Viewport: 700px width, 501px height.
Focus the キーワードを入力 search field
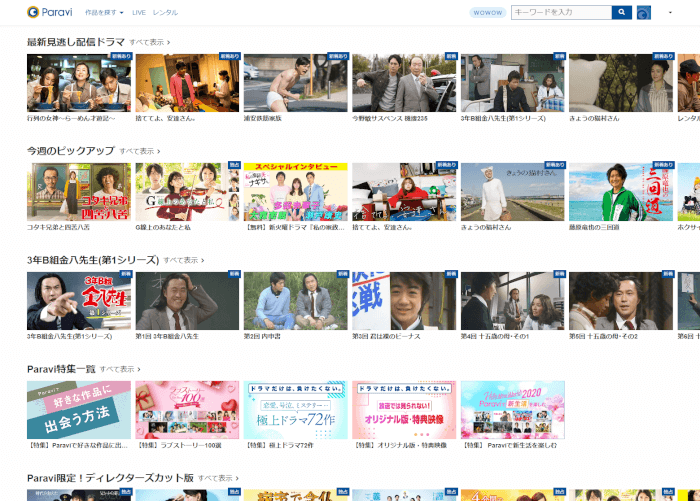click(560, 12)
